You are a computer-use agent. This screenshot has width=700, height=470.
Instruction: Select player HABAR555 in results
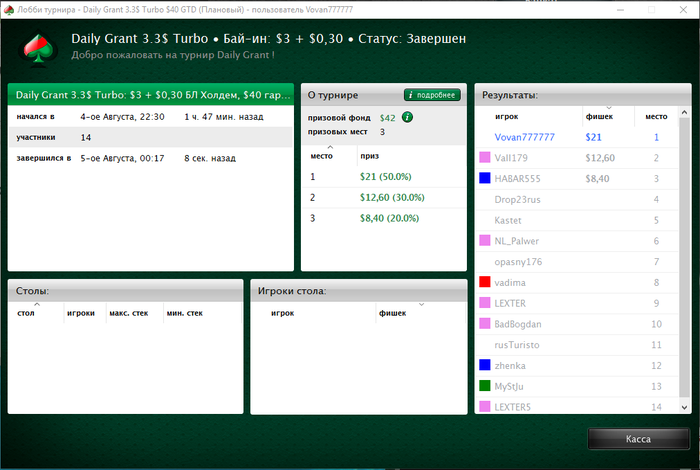coord(577,179)
